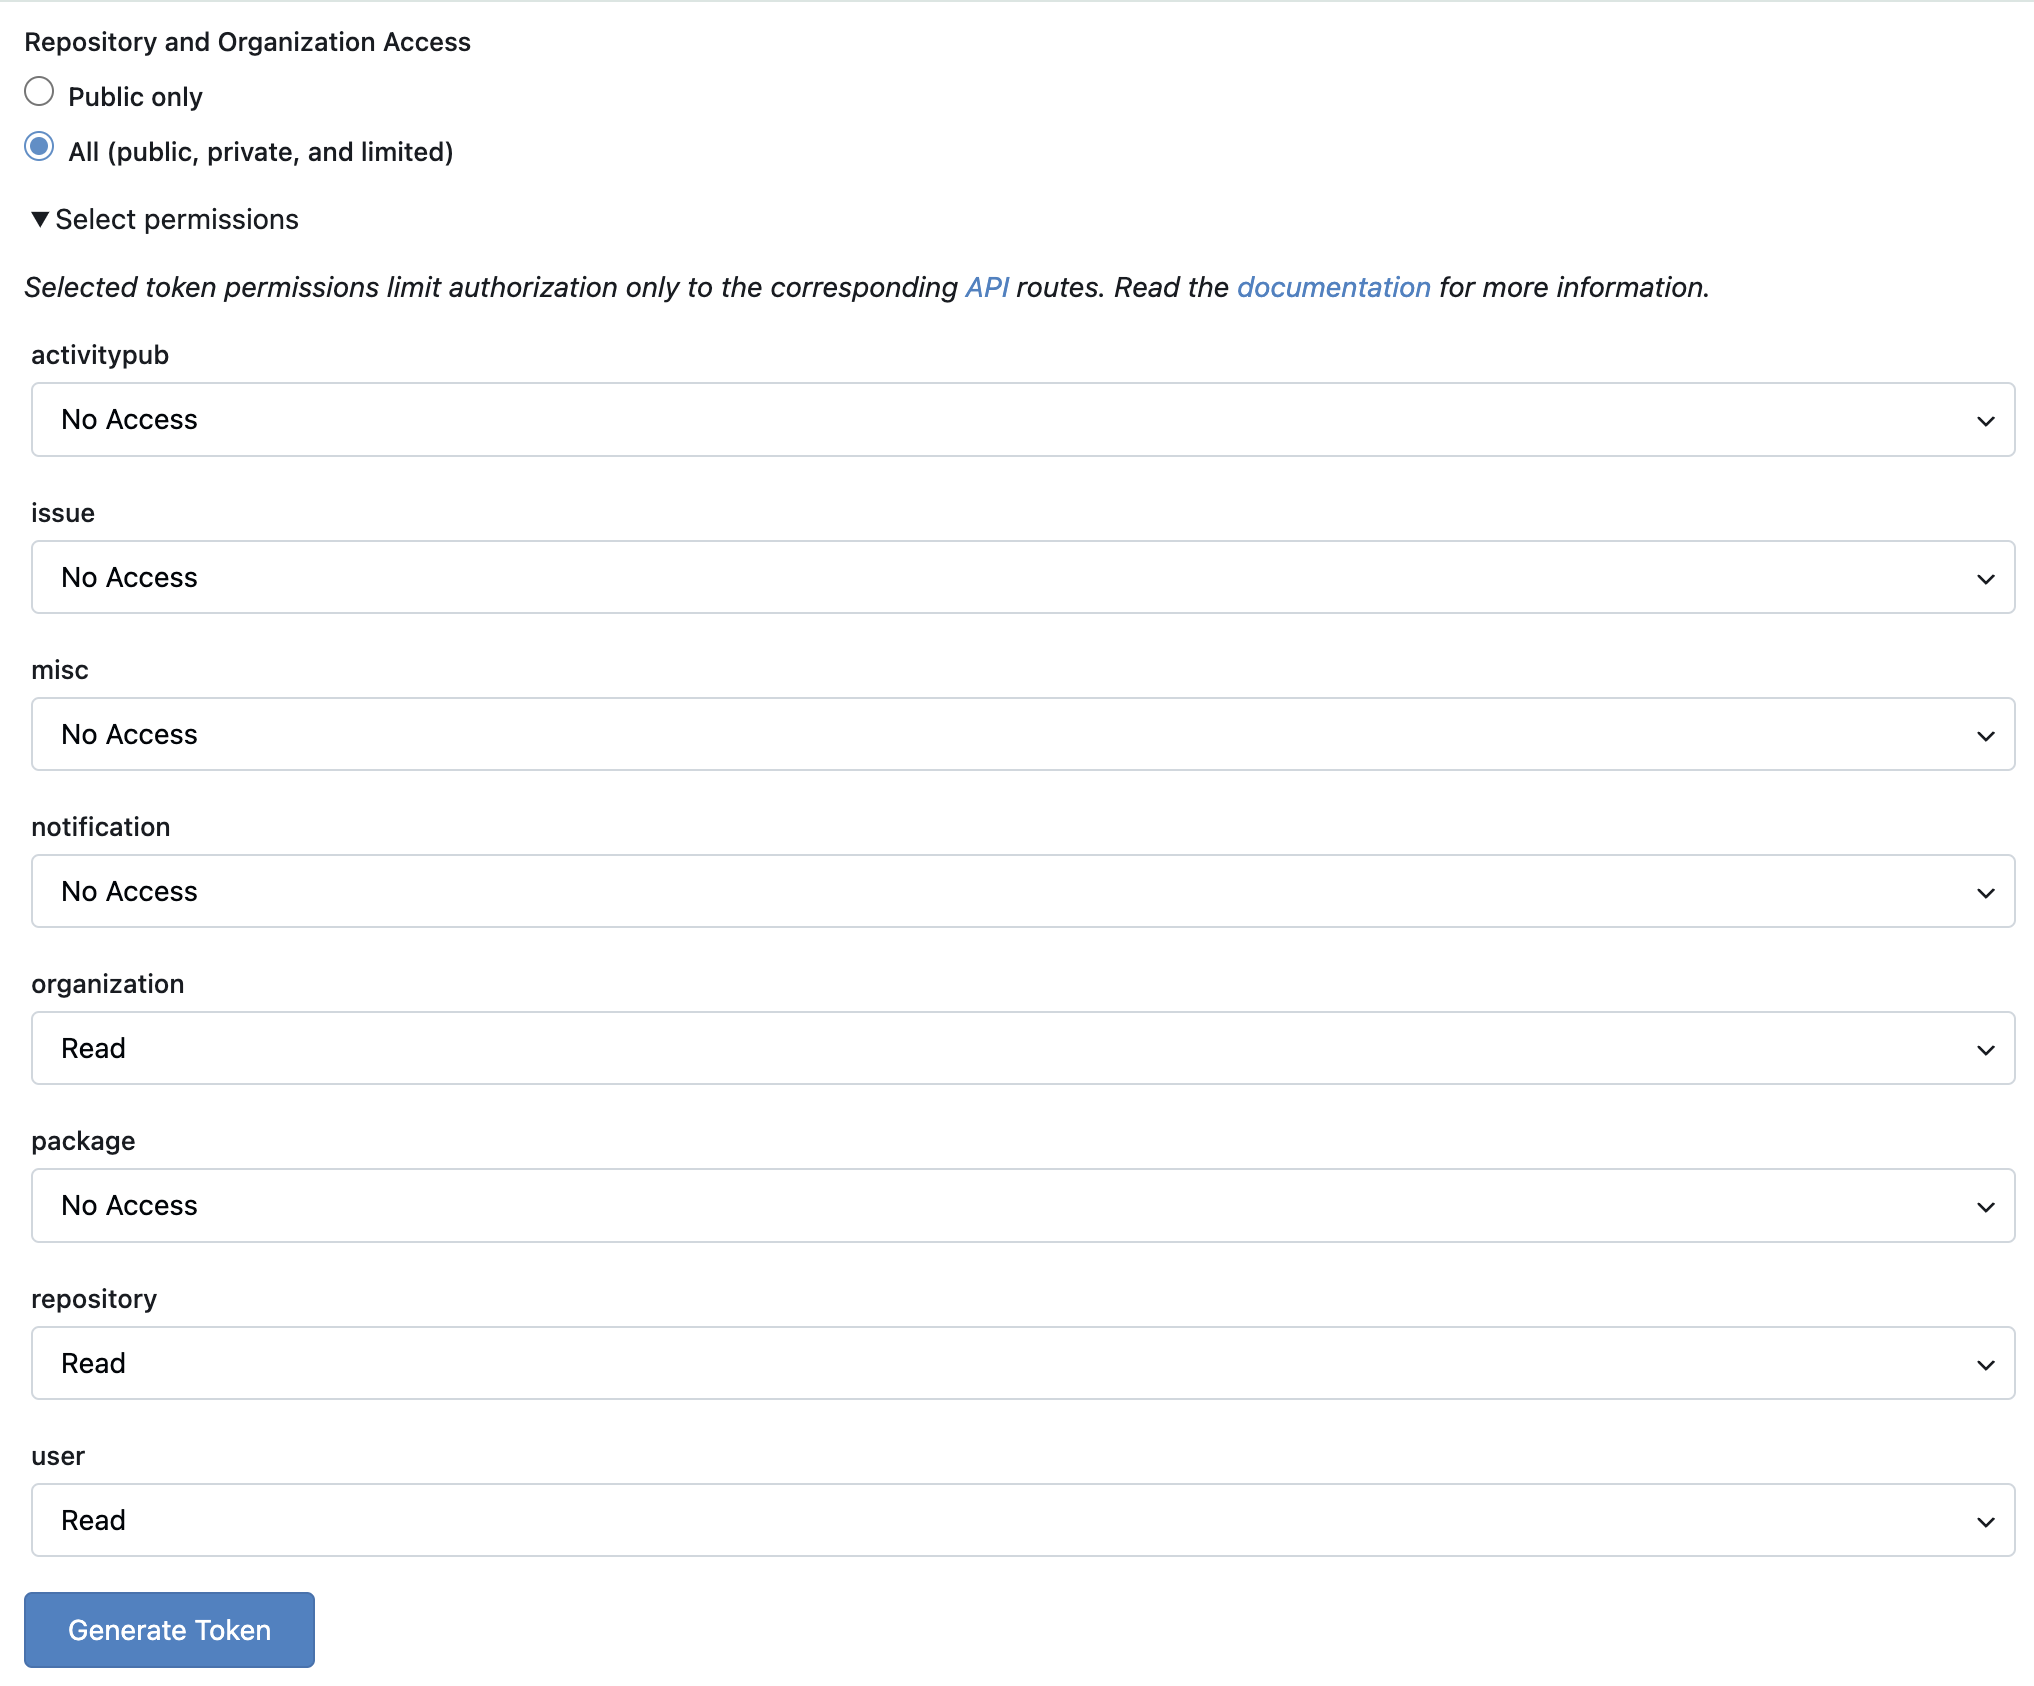Image resolution: width=2034 pixels, height=1686 pixels.
Task: Open the API link
Action: coord(986,288)
